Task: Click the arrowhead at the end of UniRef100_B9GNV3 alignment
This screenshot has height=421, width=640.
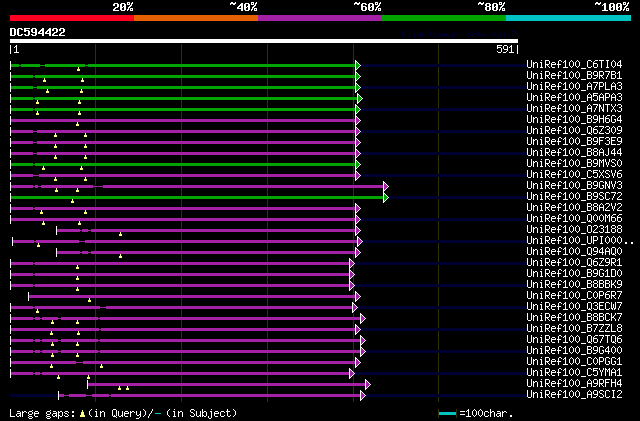Action: (386, 187)
